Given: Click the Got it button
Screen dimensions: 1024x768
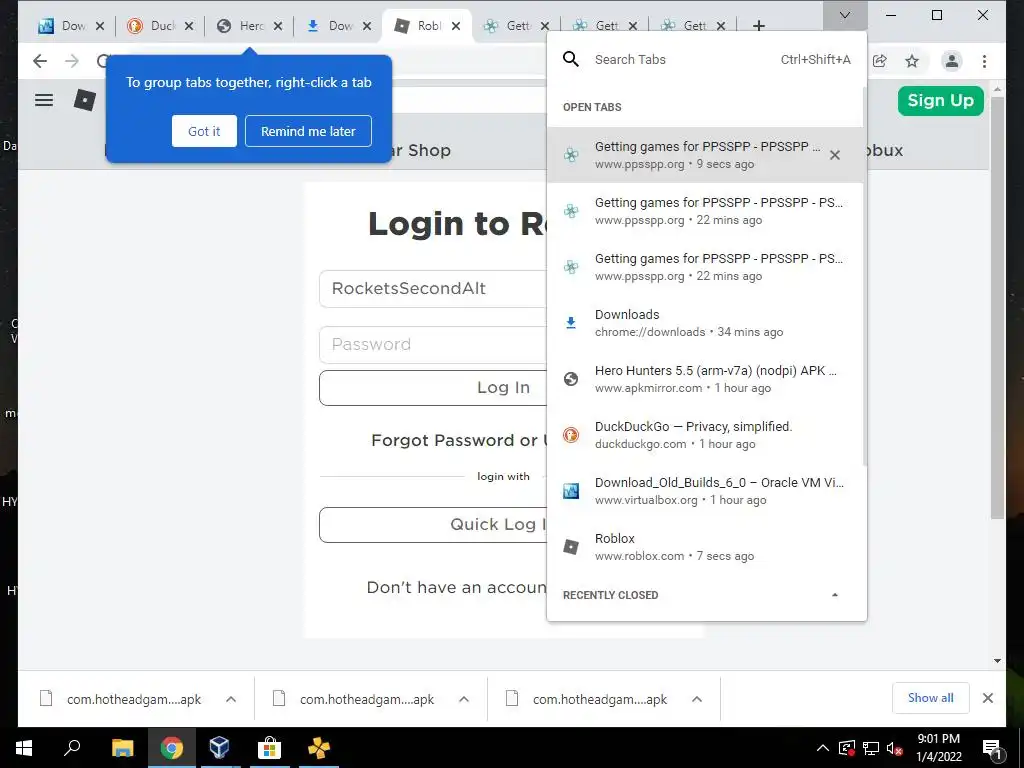Looking at the screenshot, I should [204, 131].
